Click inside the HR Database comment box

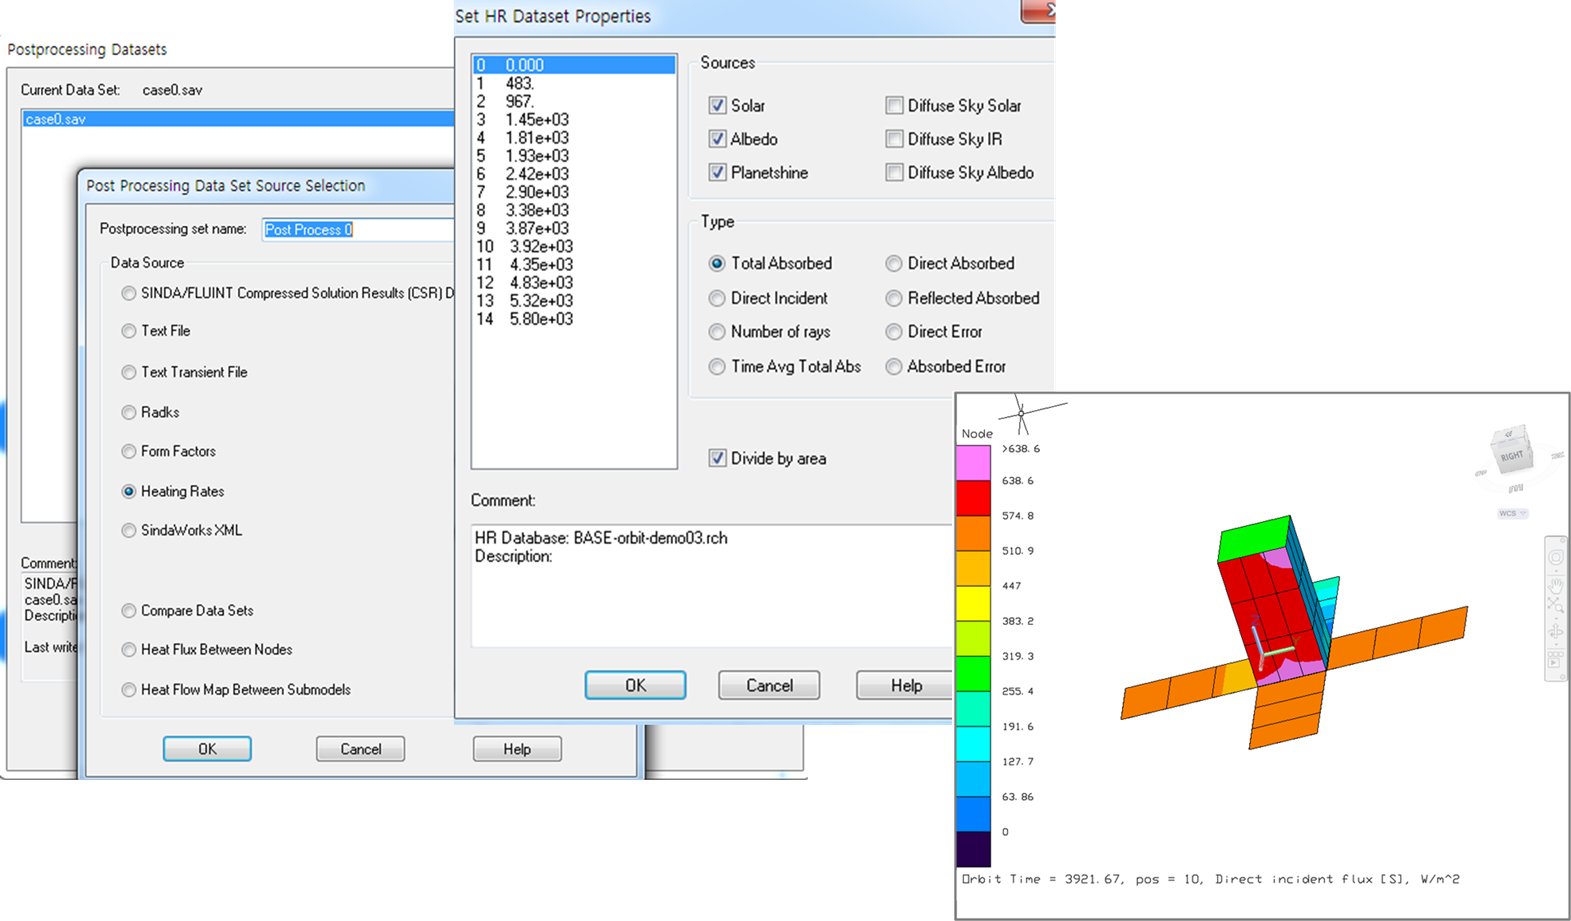coord(710,585)
